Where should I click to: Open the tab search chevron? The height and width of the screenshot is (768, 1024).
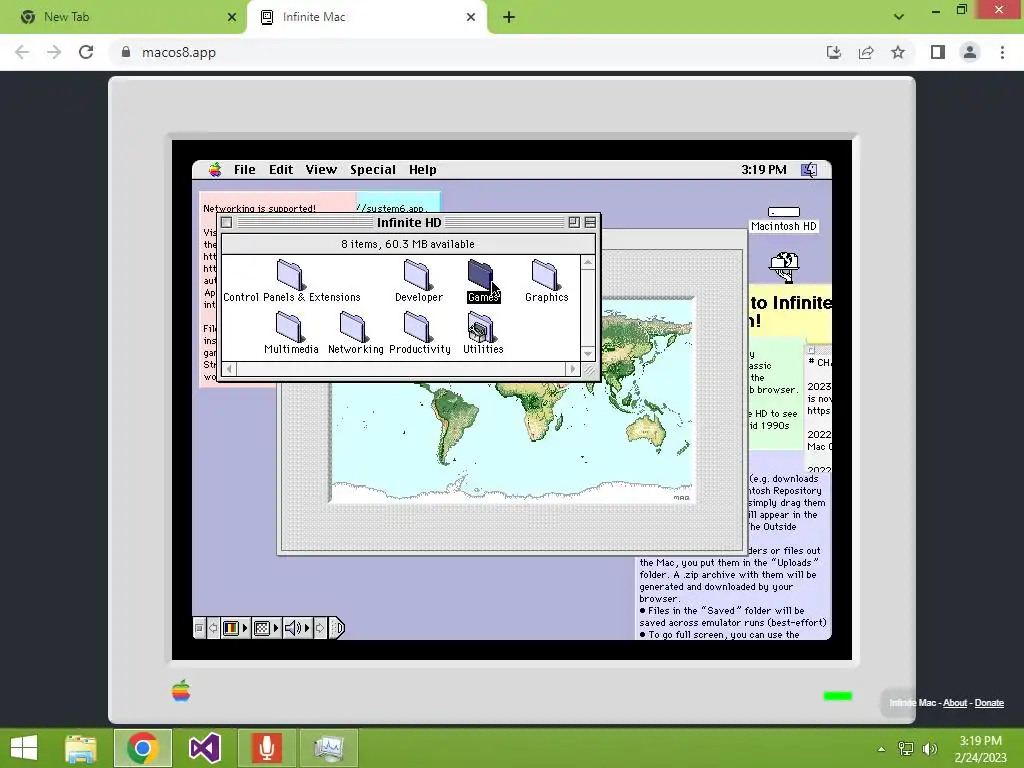899,17
